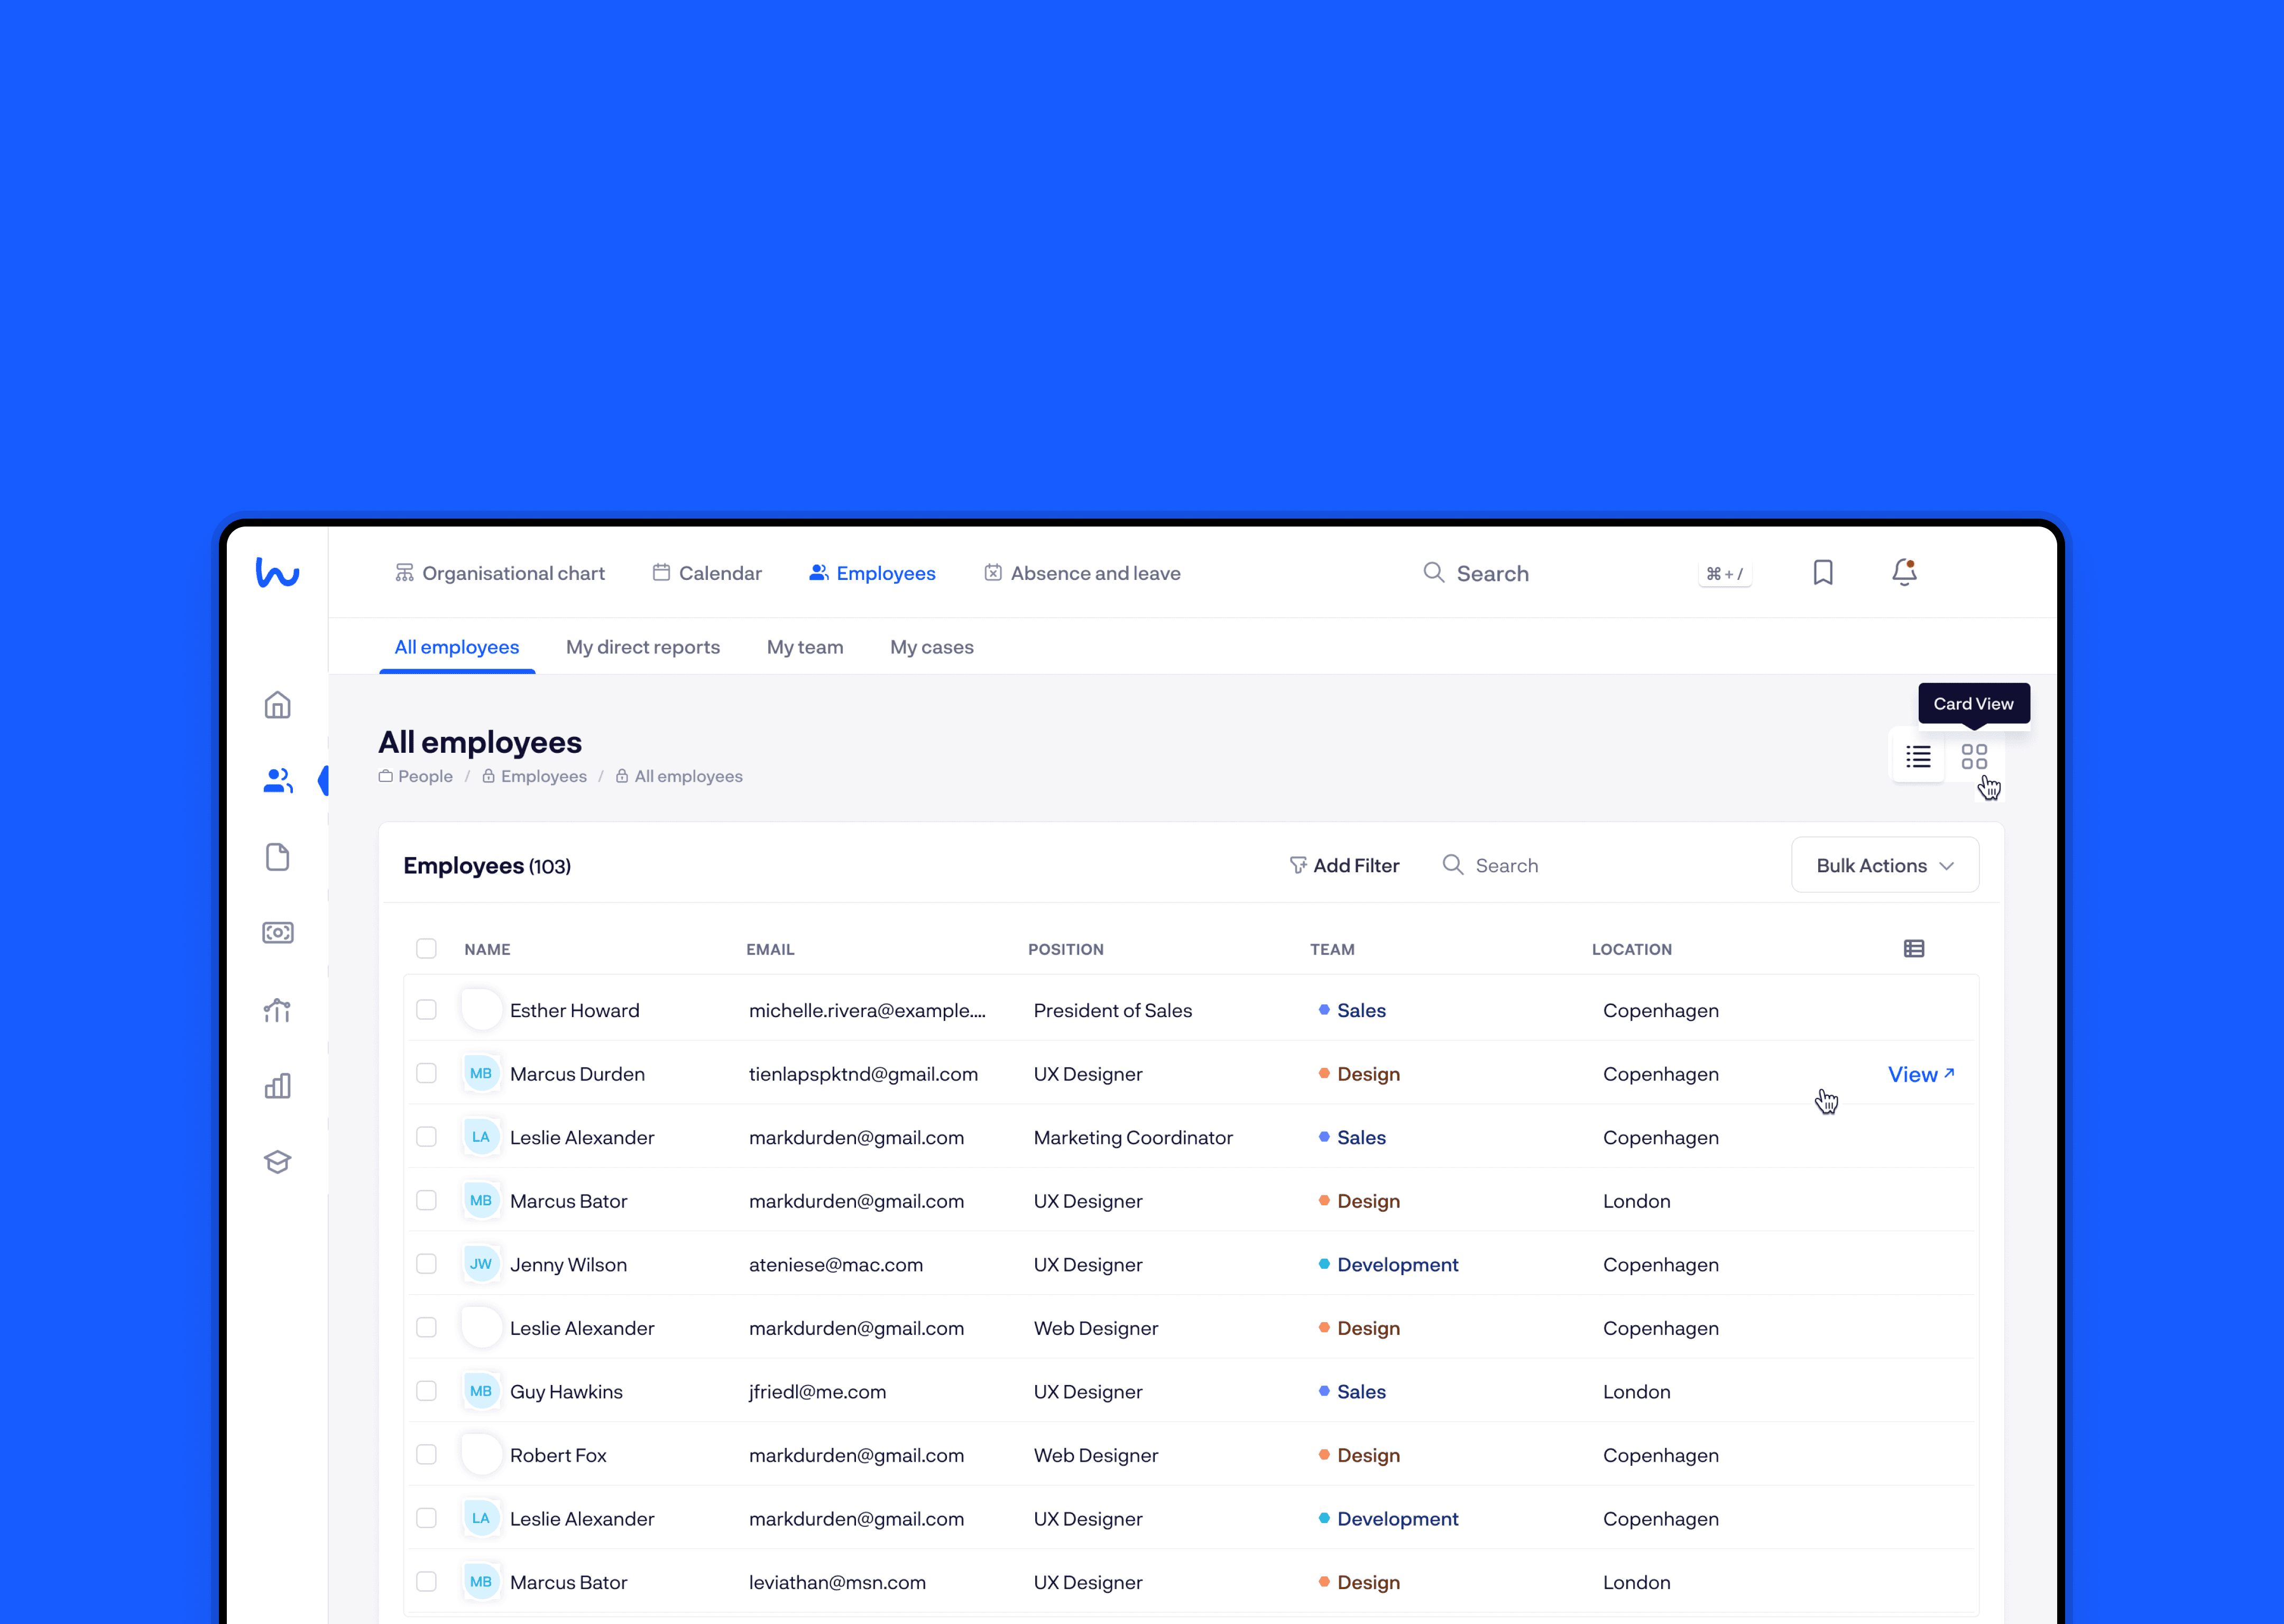2284x1624 pixels.
Task: Go to People breadcrumb link
Action: click(416, 776)
